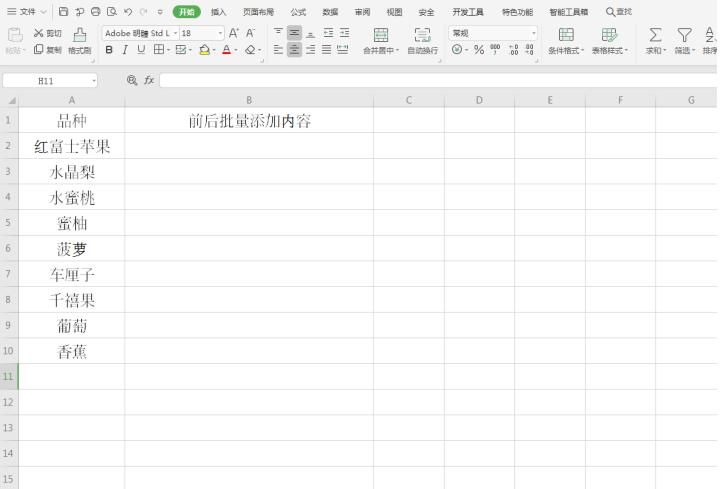Toggle underline formatting button

[x=141, y=50]
